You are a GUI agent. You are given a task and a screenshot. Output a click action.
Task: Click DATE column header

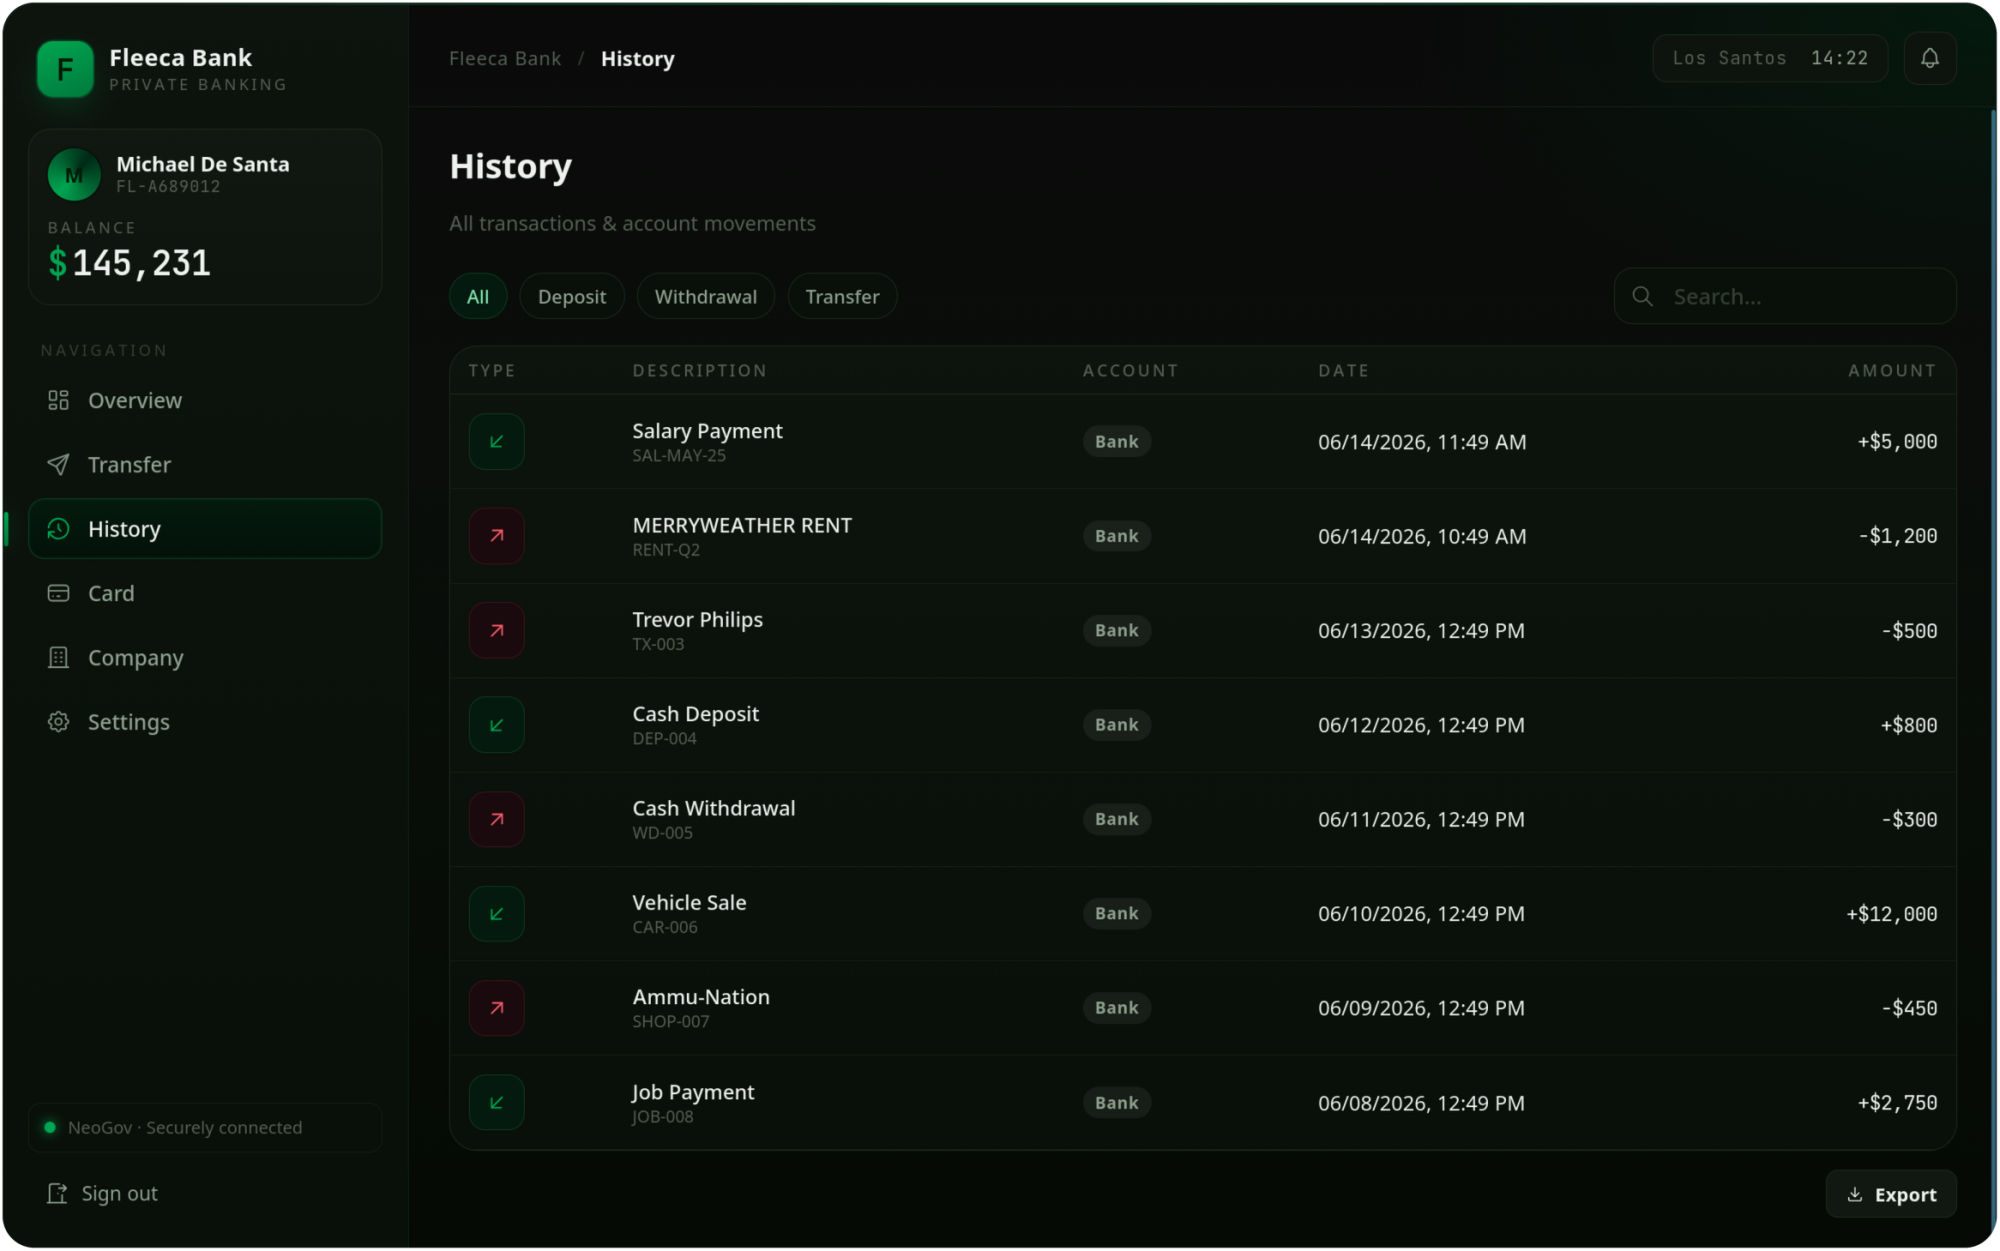[1343, 370]
